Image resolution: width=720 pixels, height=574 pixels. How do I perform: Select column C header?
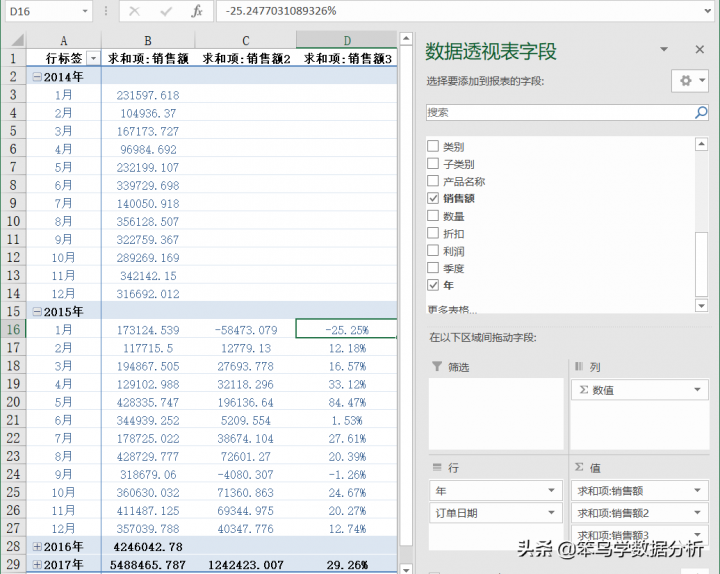tap(246, 40)
